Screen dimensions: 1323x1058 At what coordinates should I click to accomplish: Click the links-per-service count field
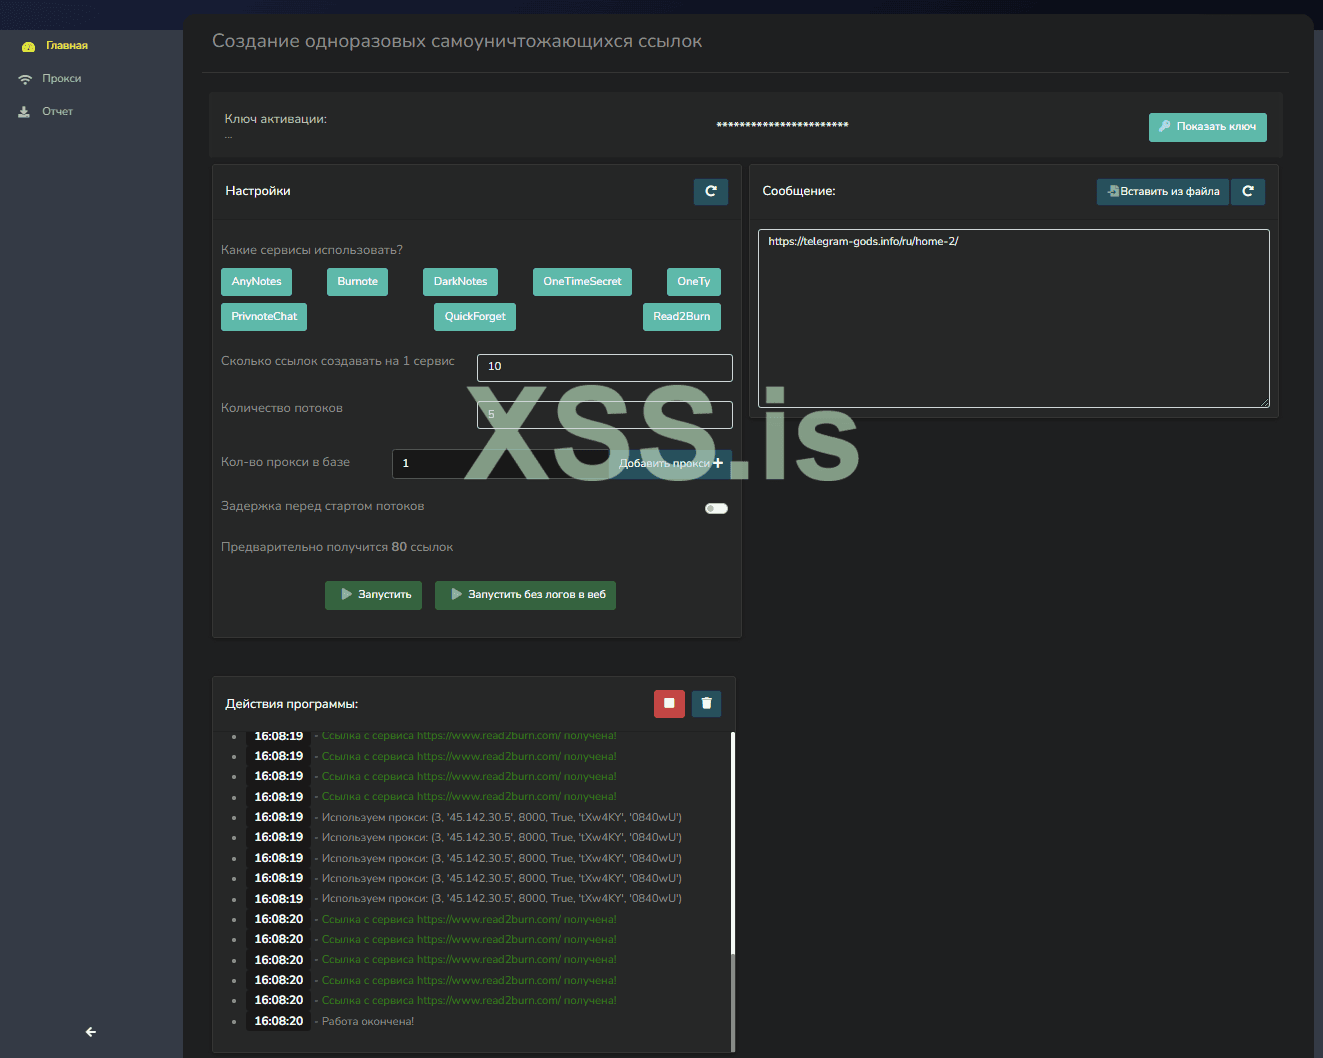pos(604,367)
